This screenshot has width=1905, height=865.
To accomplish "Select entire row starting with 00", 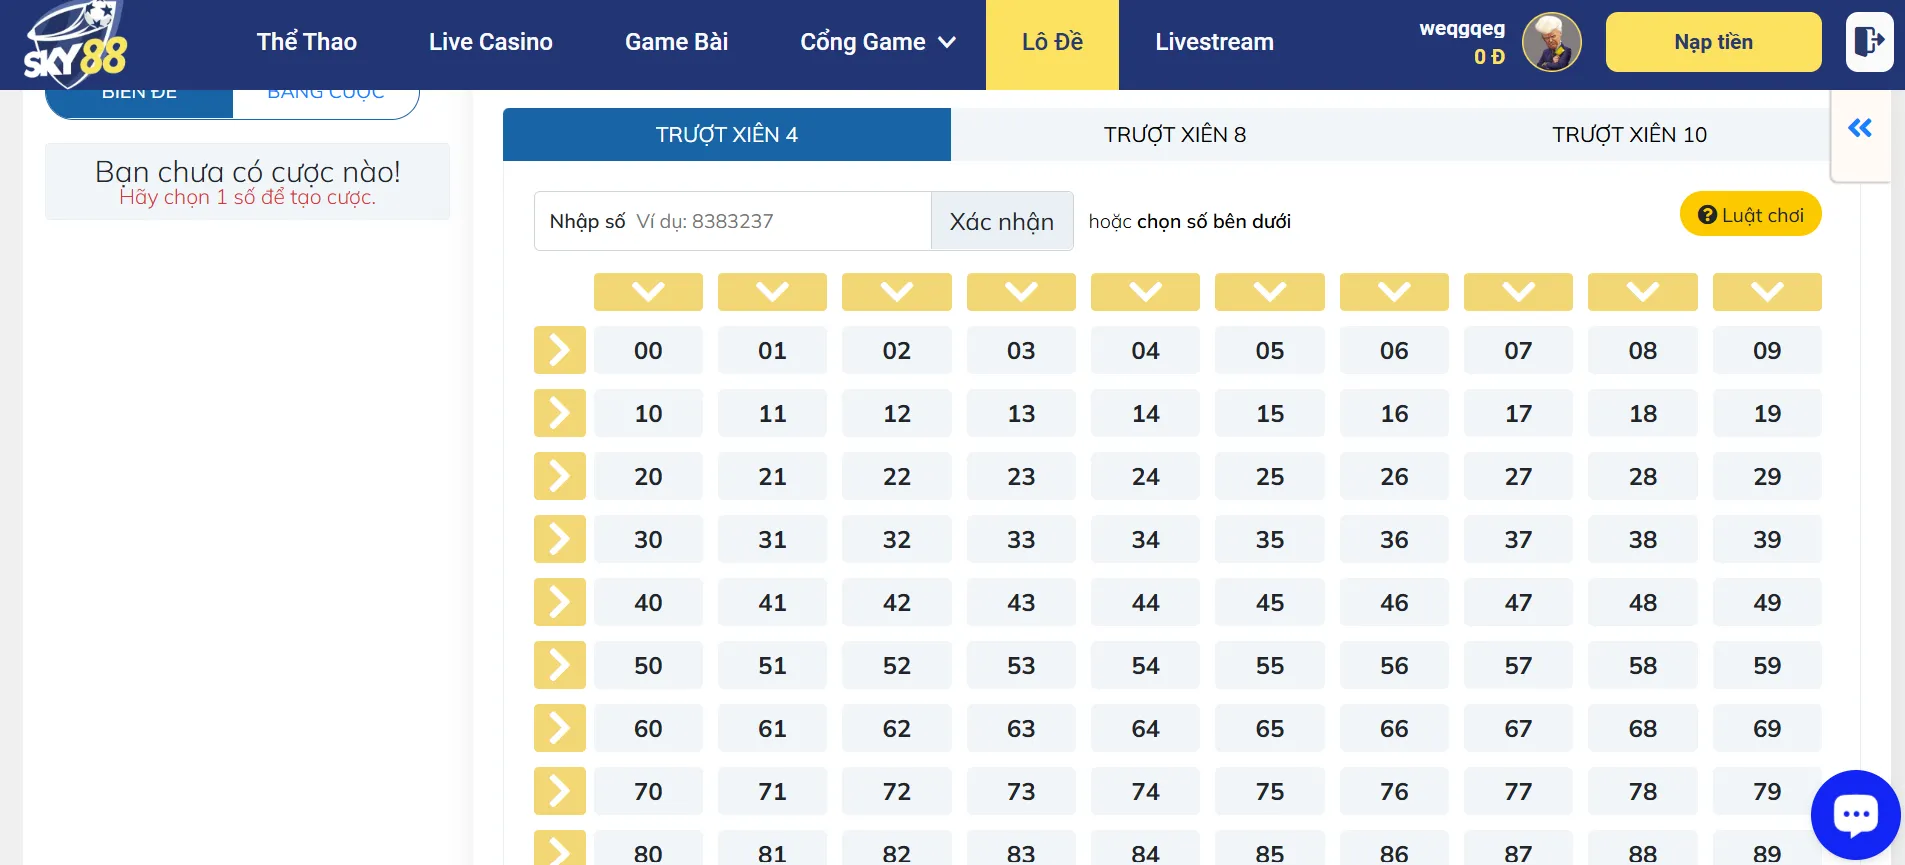I will pos(559,350).
